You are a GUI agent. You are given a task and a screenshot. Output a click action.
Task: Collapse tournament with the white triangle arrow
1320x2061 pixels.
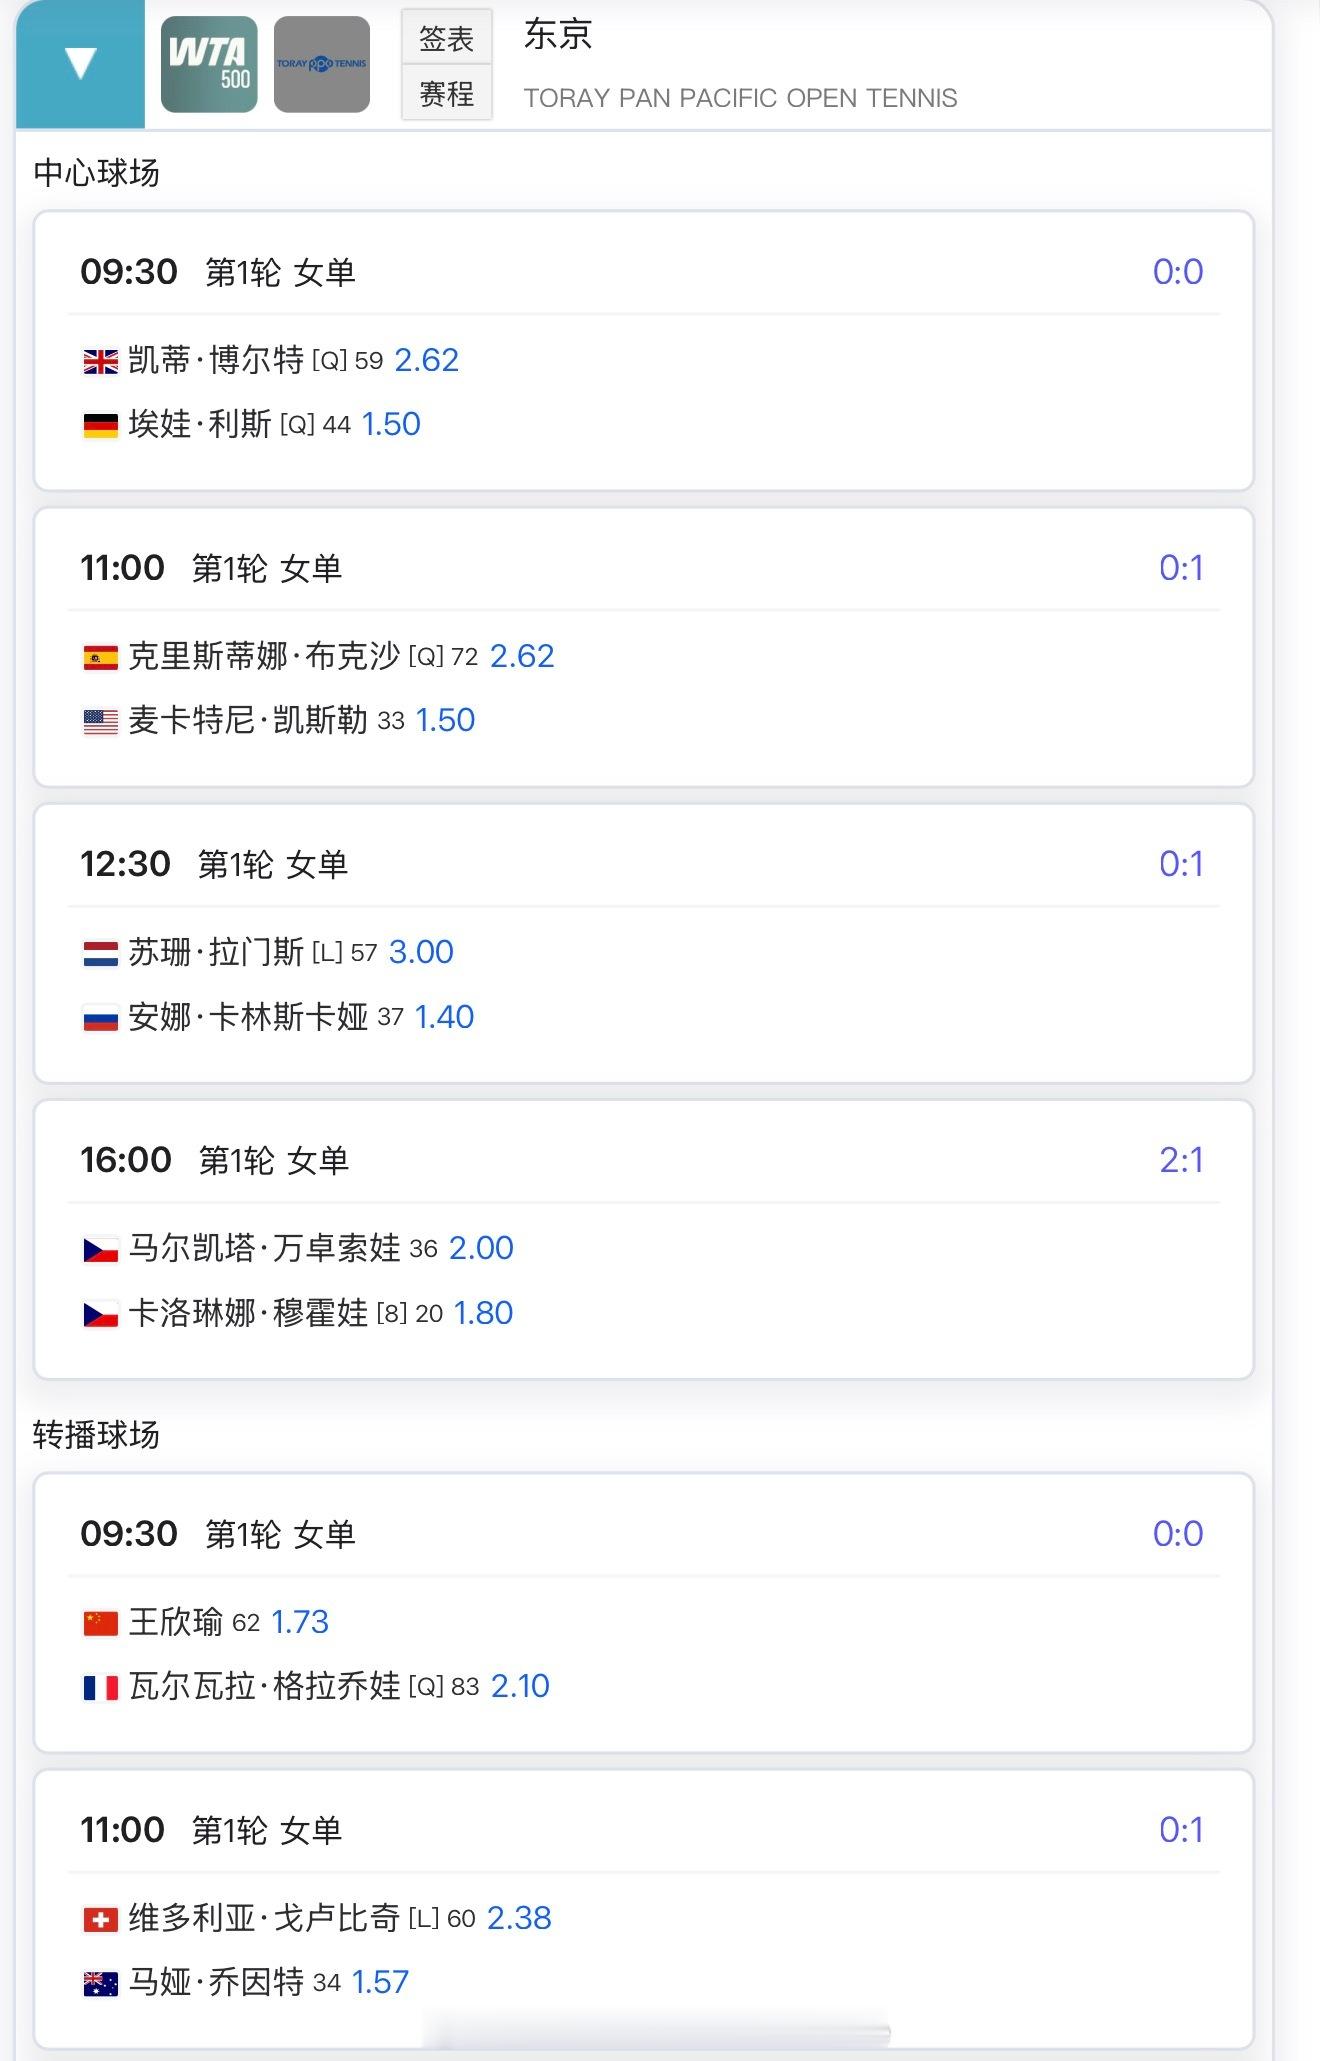(x=80, y=64)
